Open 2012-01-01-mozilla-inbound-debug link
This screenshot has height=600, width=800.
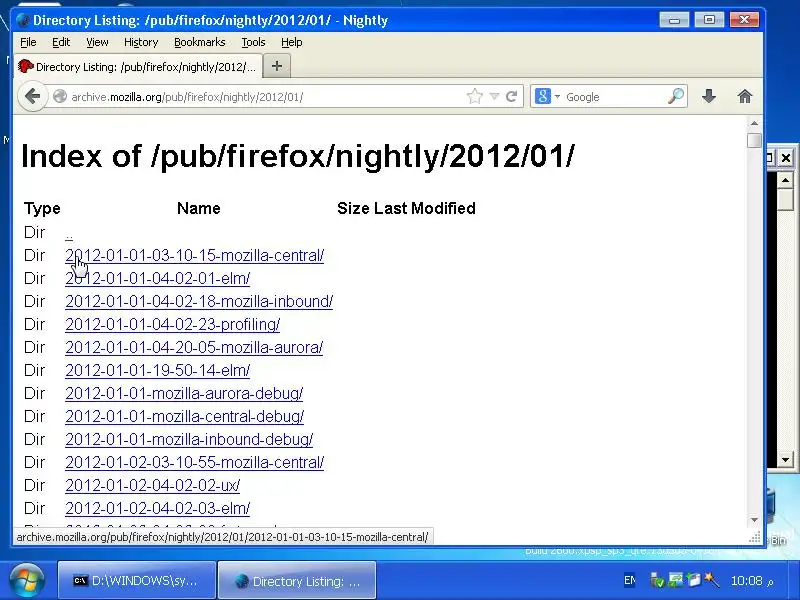pyautogui.click(x=189, y=439)
